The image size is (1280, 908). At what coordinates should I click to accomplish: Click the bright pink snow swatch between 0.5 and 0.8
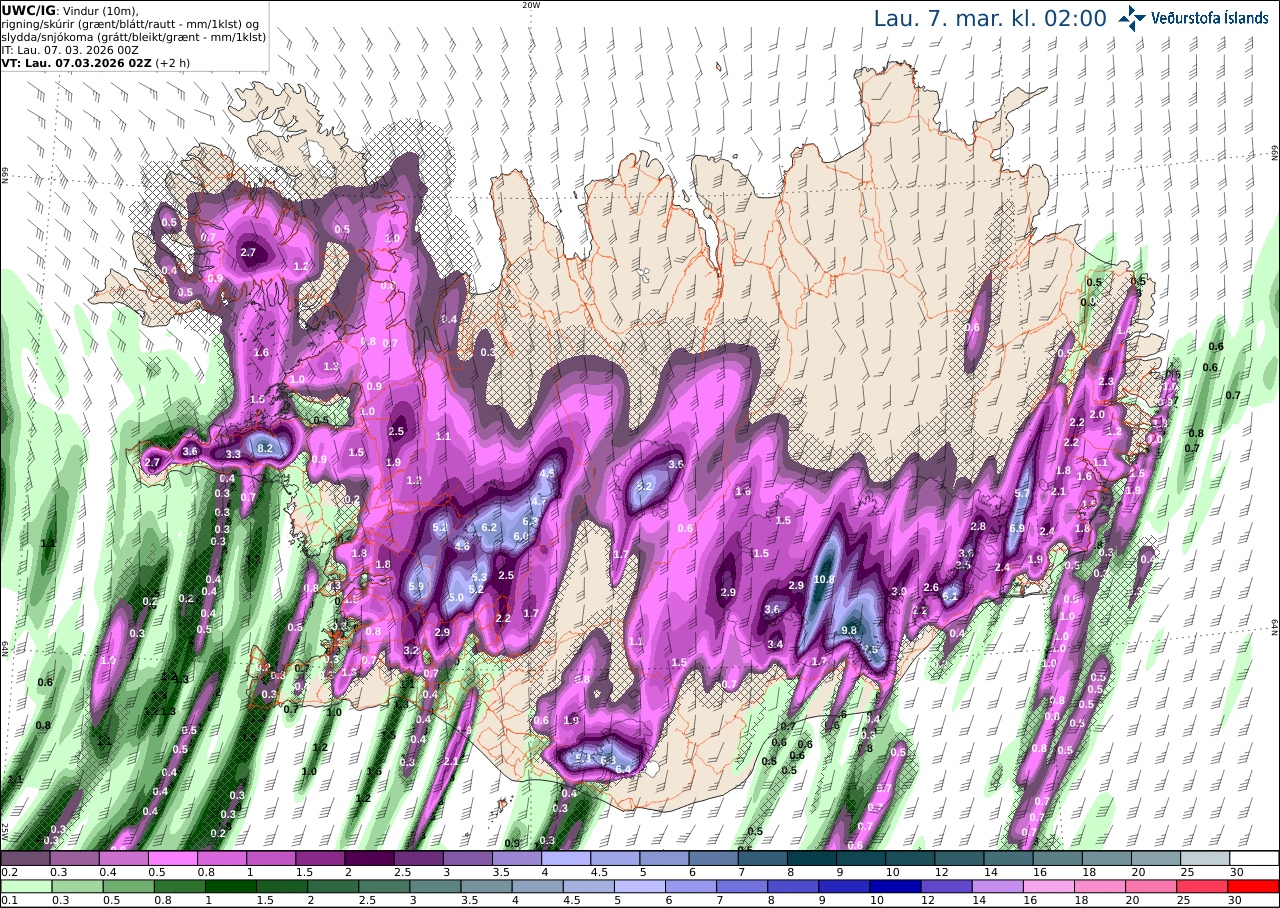pos(172,858)
